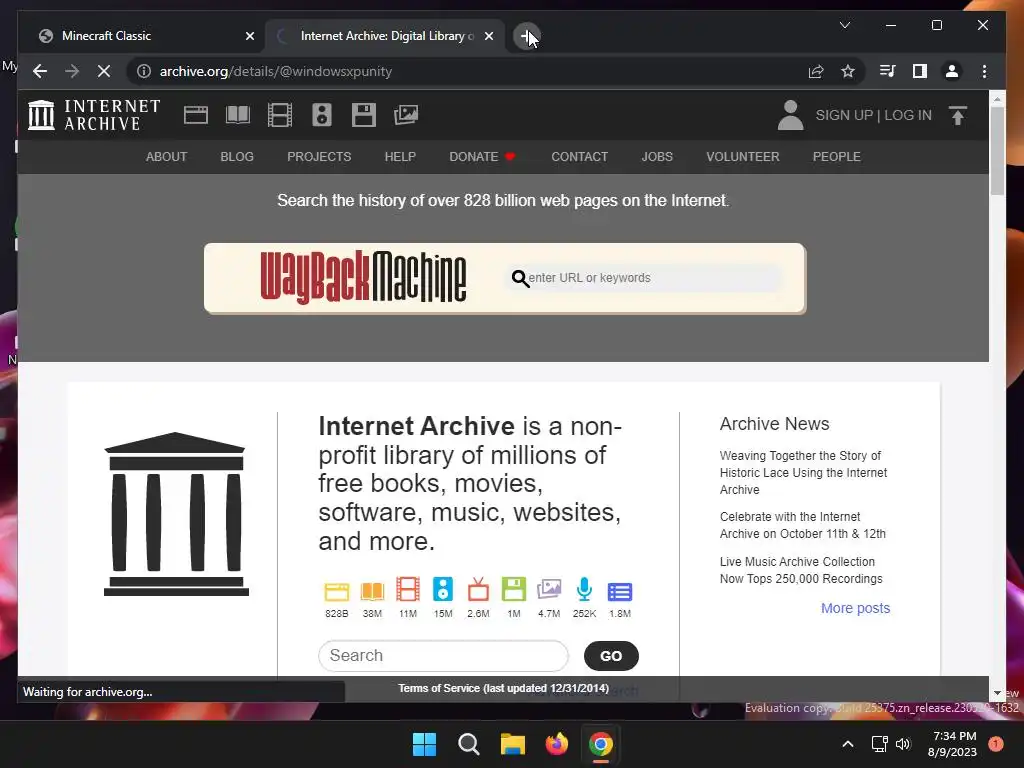Open volume control in system tray

point(903,744)
